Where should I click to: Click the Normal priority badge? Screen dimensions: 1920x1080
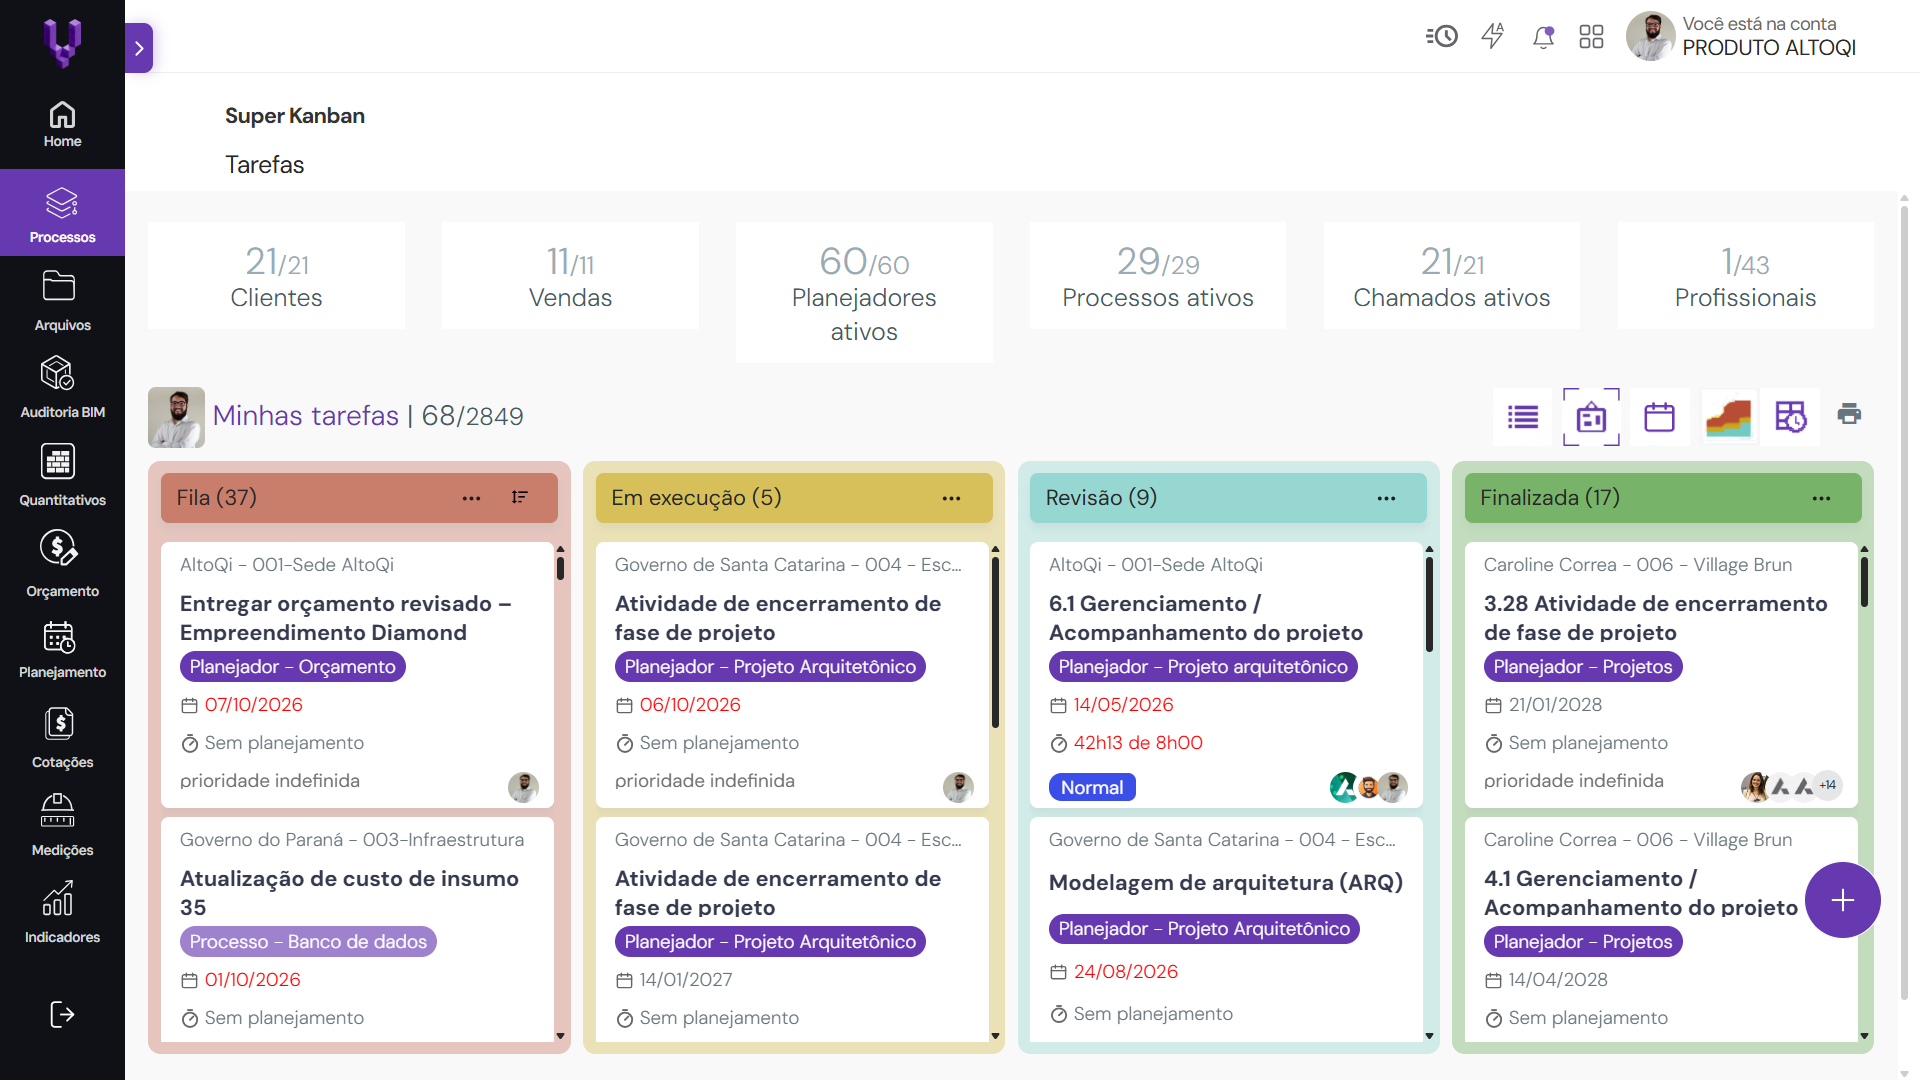coord(1092,788)
